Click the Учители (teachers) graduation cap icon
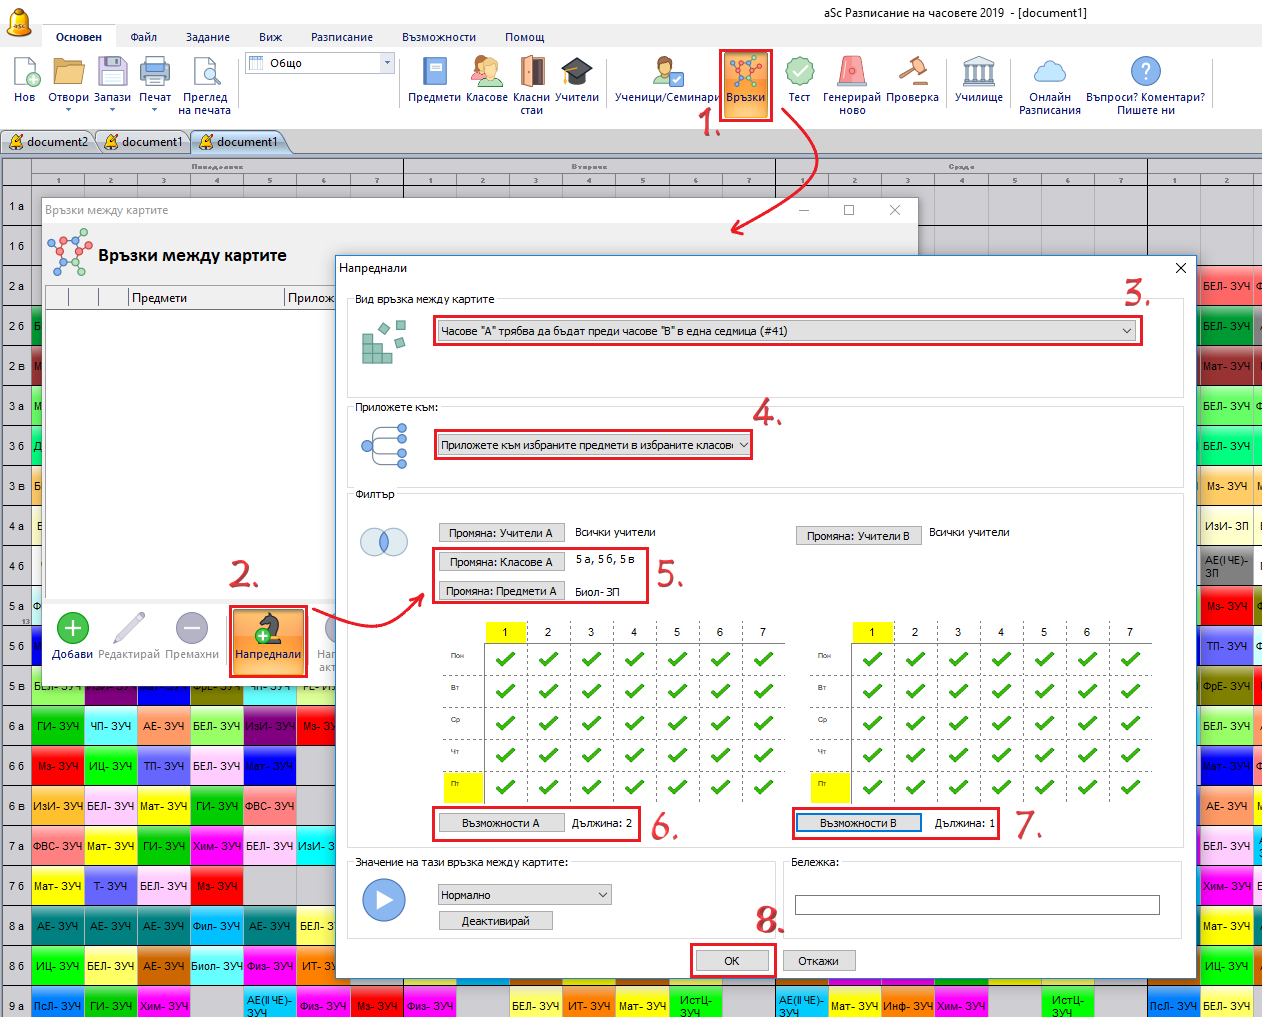The image size is (1262, 1017). pyautogui.click(x=576, y=73)
